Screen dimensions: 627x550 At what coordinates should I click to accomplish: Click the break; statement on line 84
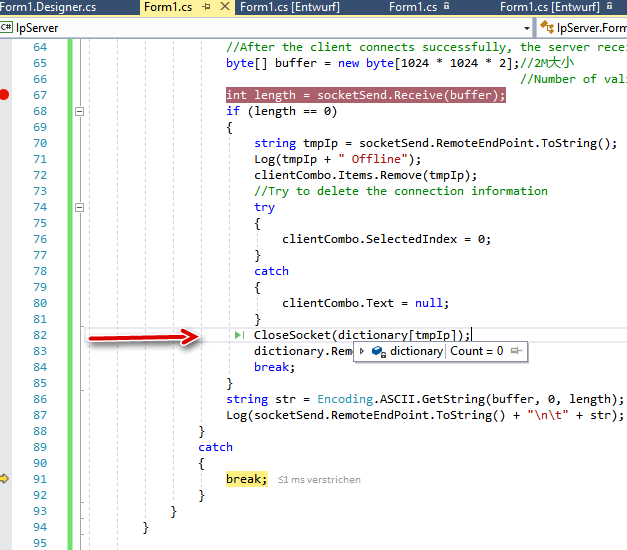coord(274,367)
